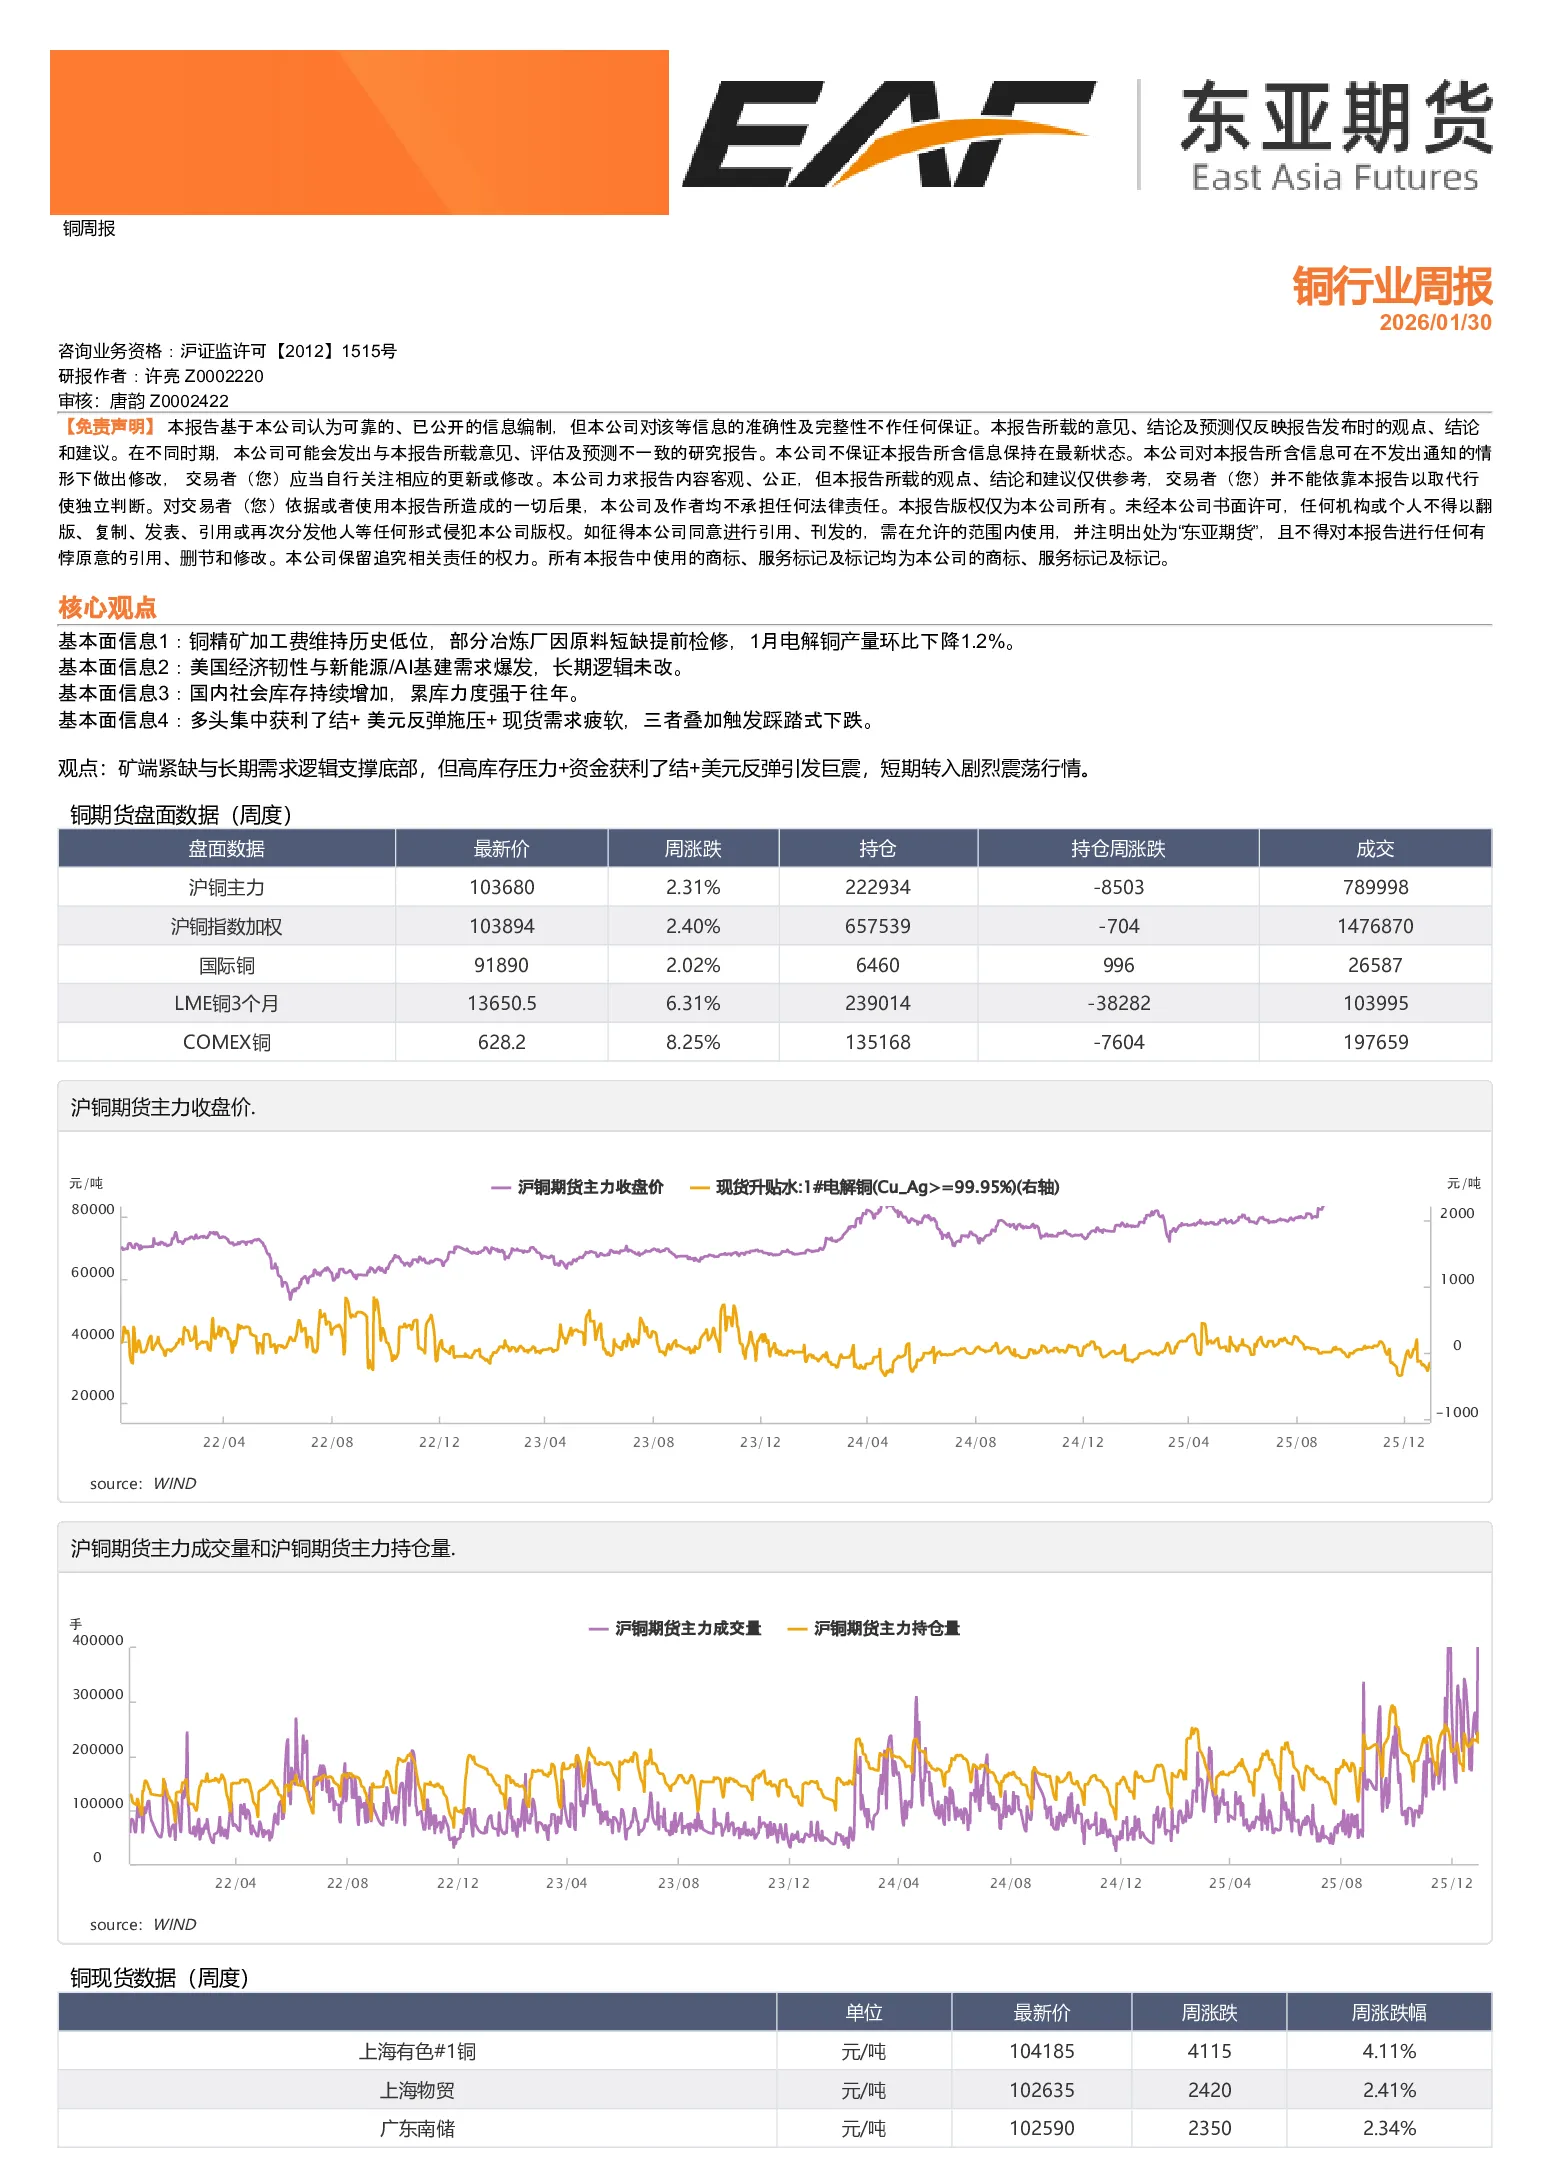Image resolution: width=1550 pixels, height=2172 pixels.
Task: Click the 铜现货数据（周度）table title
Action: [159, 1978]
